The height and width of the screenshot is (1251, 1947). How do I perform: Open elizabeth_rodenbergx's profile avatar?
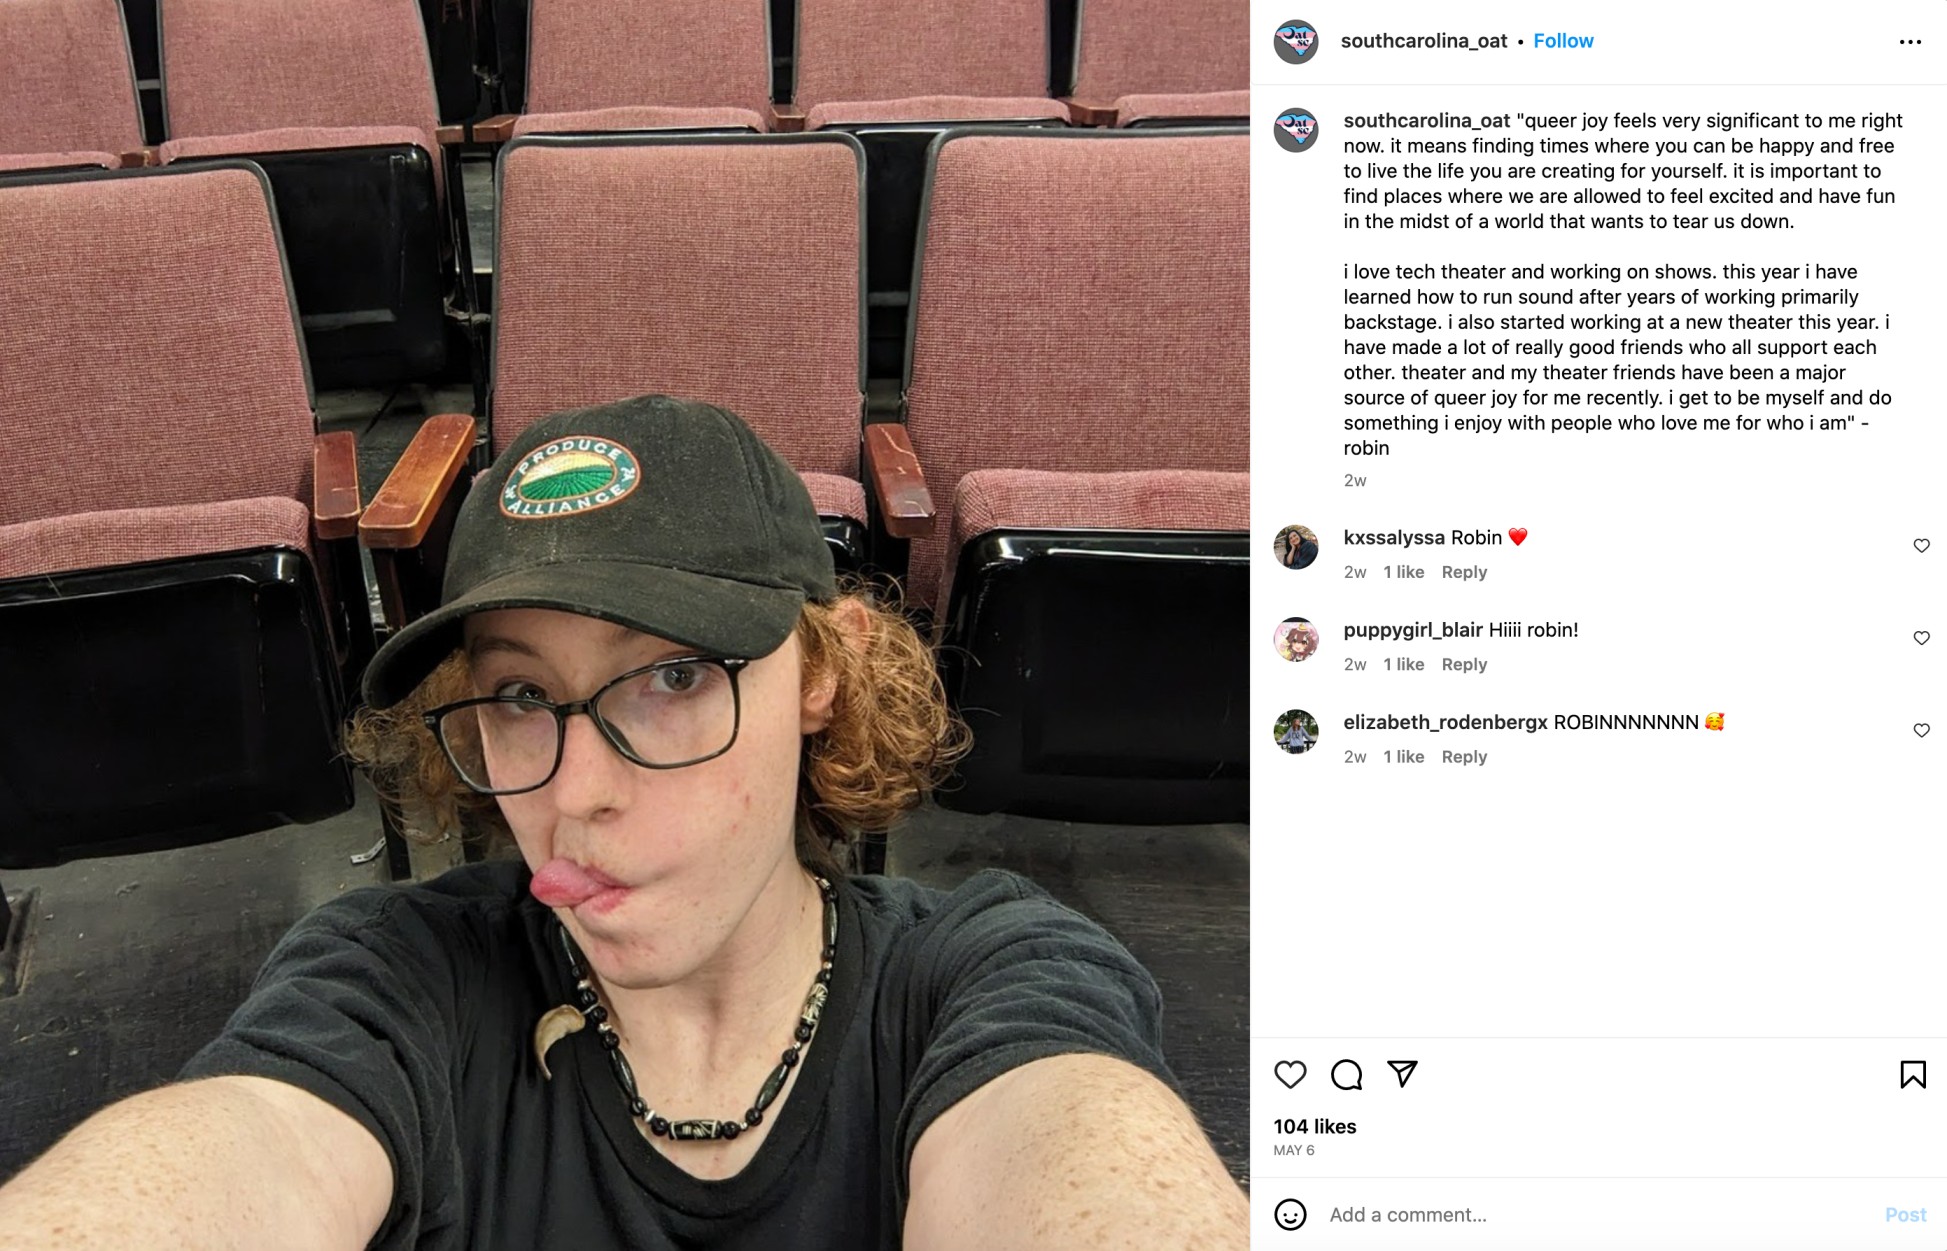(1295, 732)
